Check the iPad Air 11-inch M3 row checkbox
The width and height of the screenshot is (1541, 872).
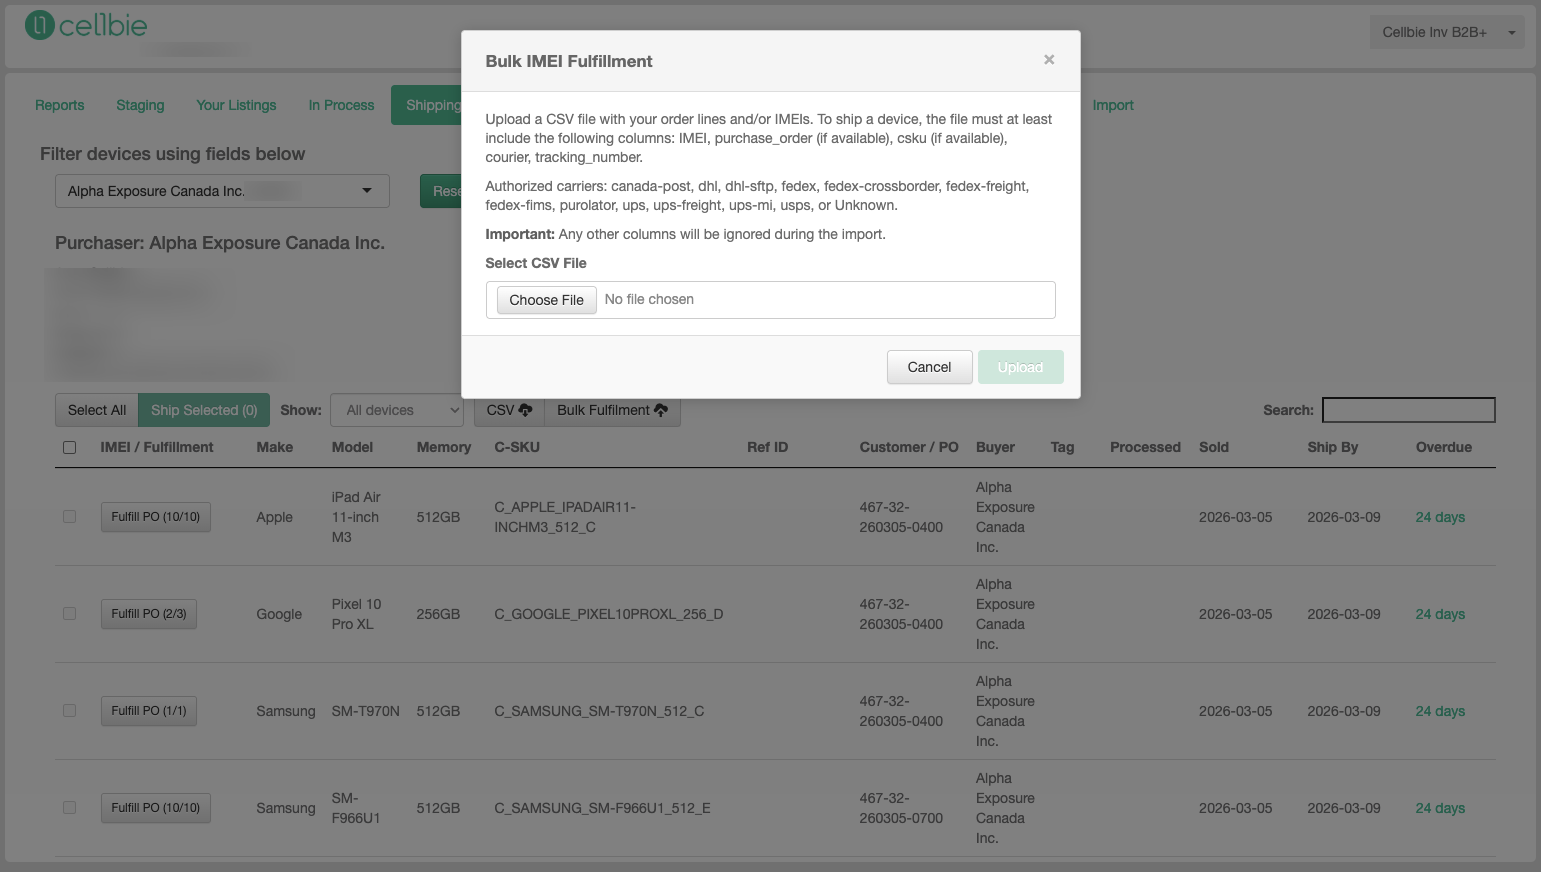pos(70,517)
